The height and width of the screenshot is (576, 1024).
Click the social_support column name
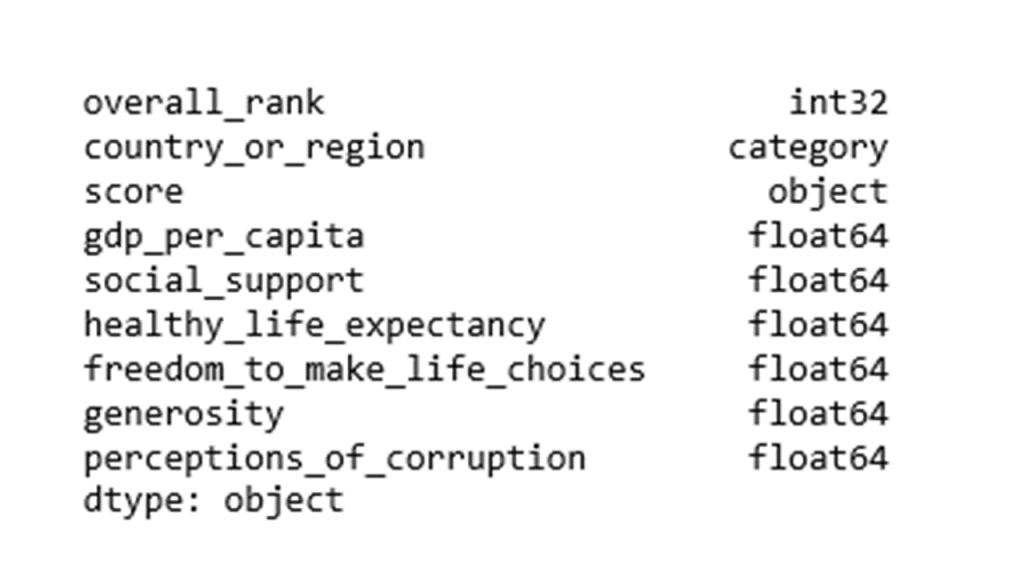[x=224, y=281]
